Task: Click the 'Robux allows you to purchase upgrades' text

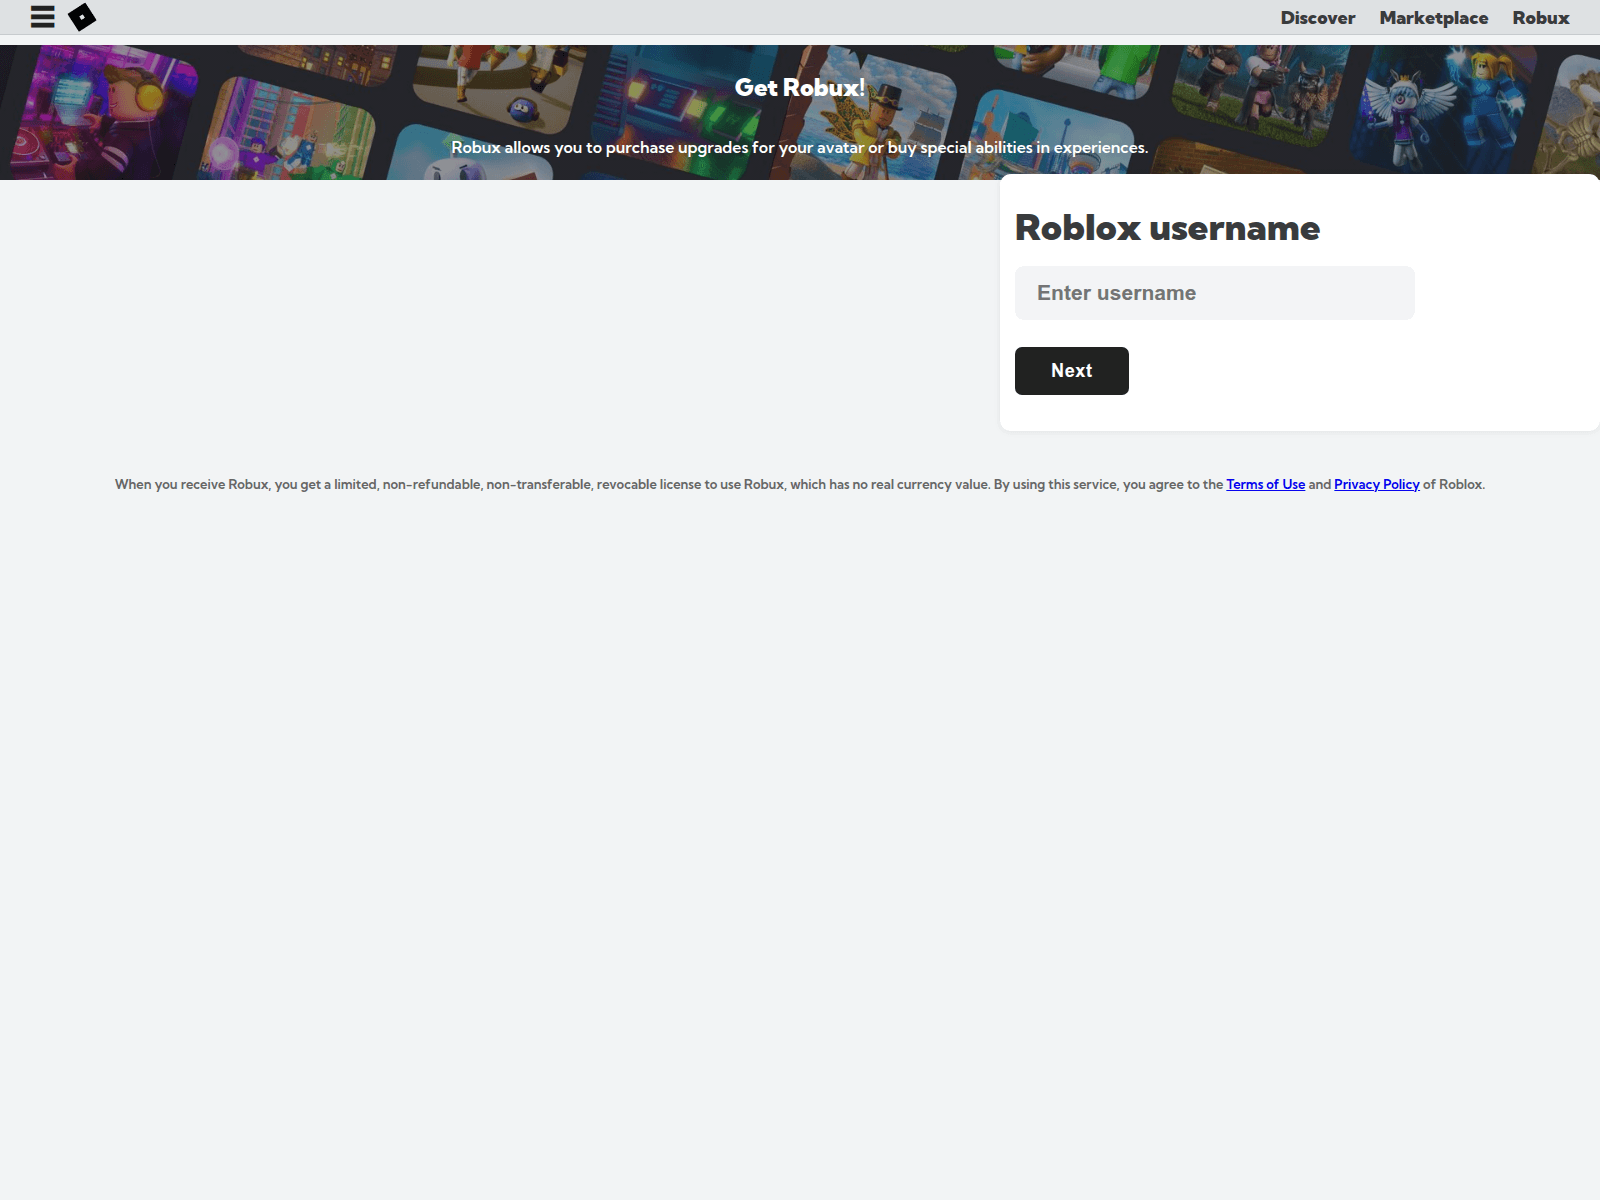Action: point(799,148)
